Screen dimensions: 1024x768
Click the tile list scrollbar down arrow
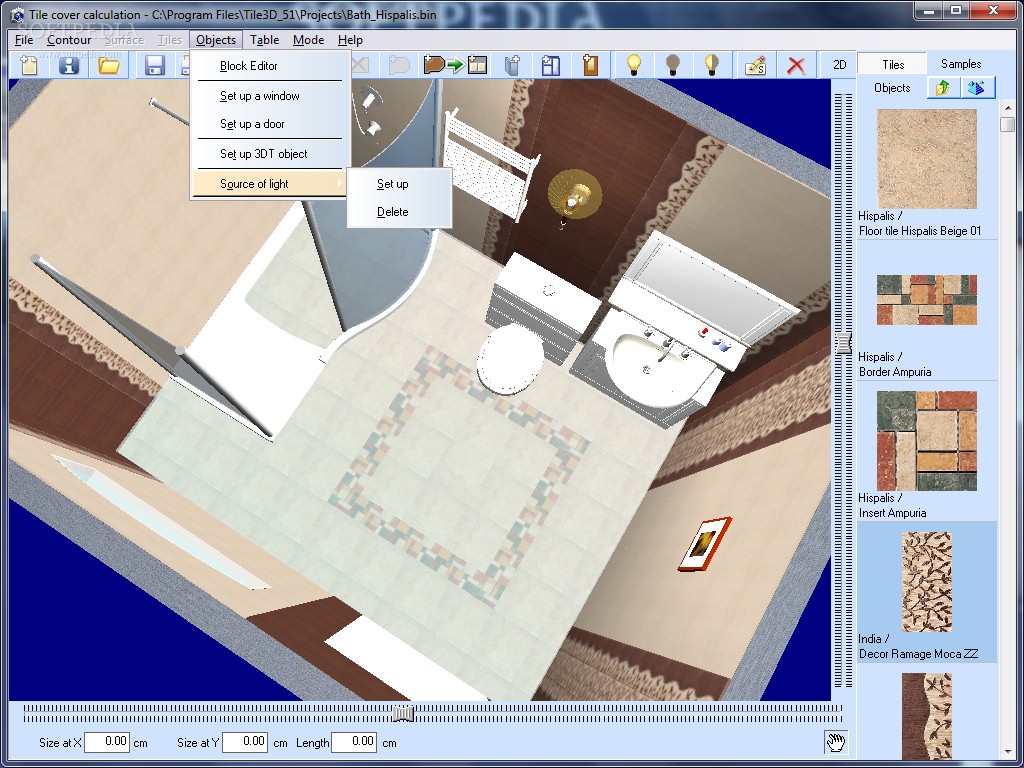pos(1006,752)
